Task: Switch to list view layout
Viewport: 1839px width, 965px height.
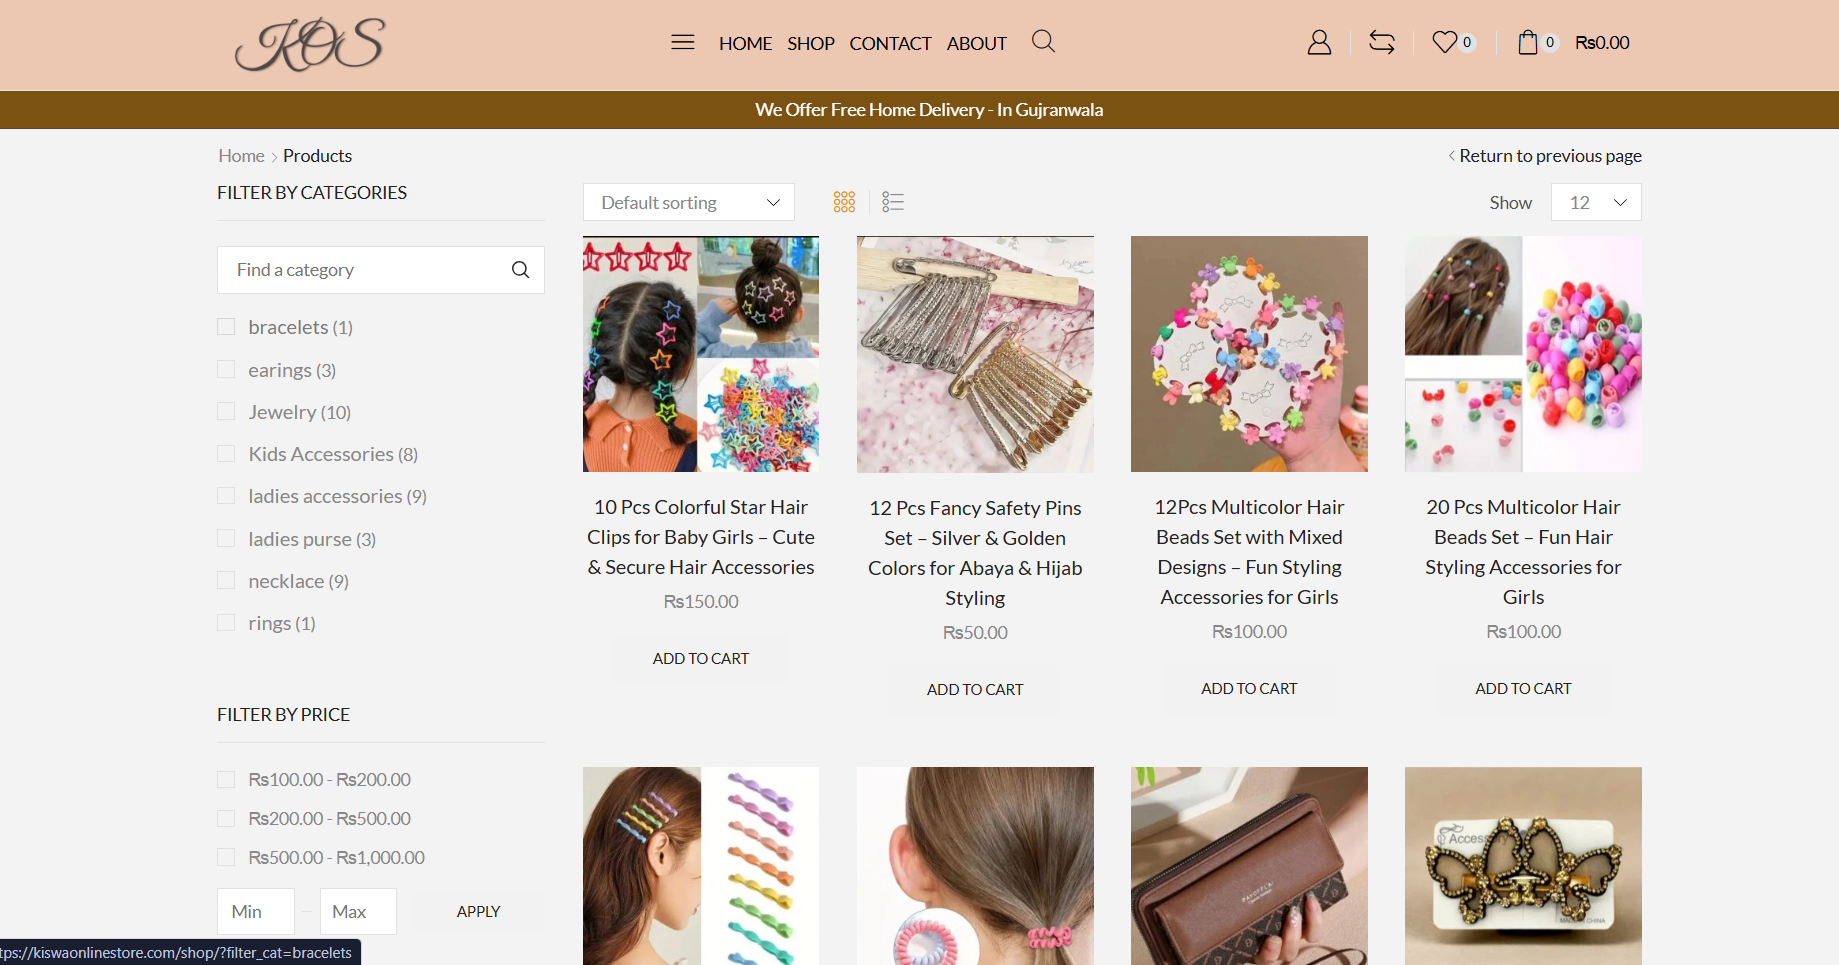Action: [893, 202]
